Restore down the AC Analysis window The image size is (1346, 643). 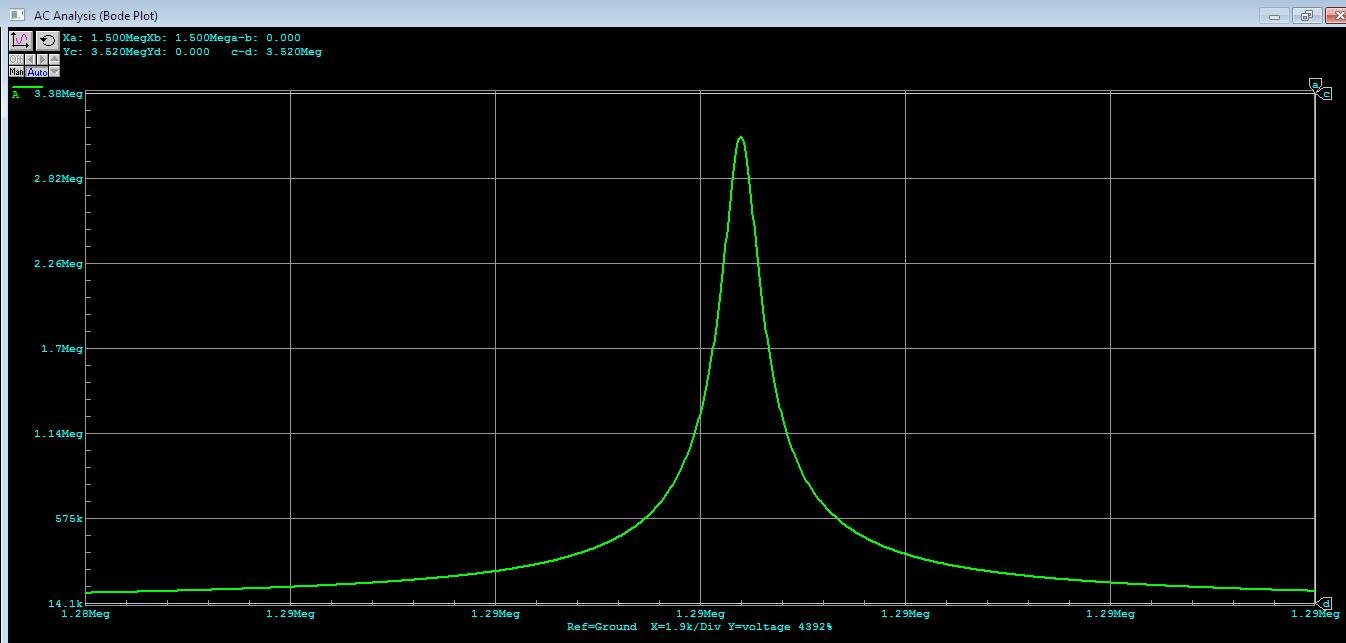[1306, 15]
